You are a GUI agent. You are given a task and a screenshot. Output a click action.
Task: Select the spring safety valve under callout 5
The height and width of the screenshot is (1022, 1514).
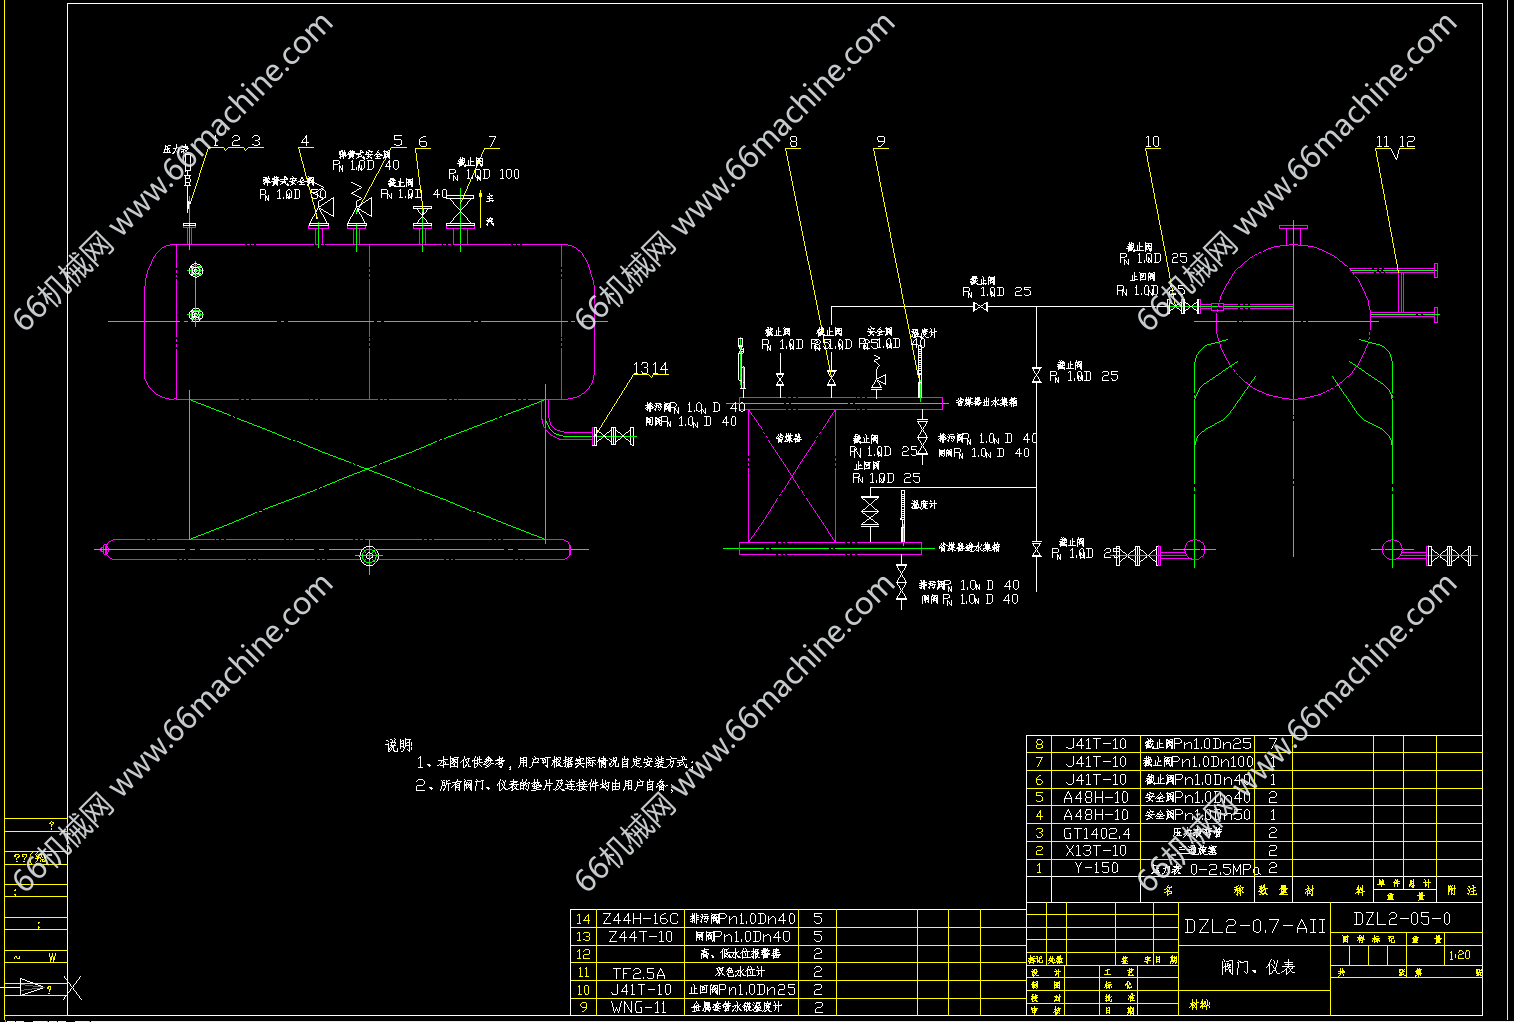pyautogui.click(x=358, y=210)
